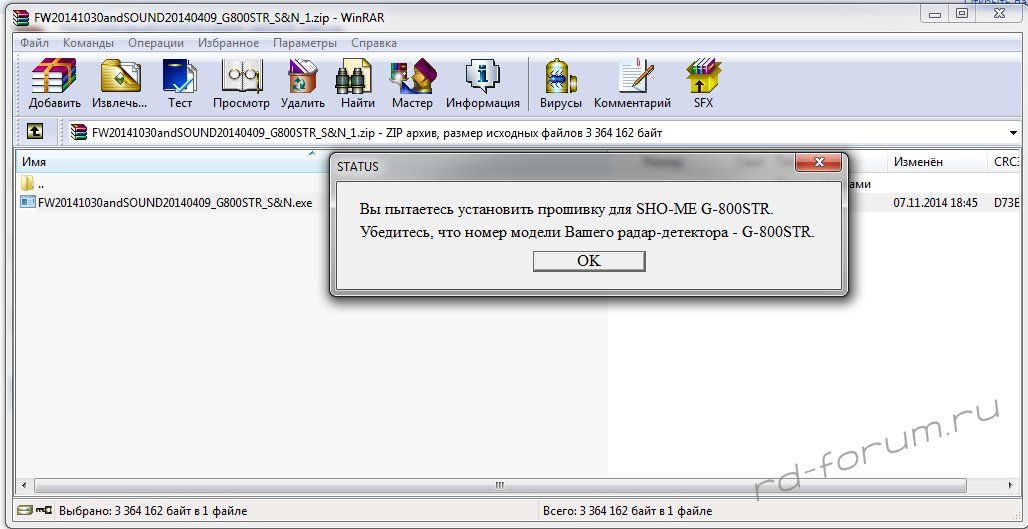Confirm the STATUS dialog with OK

589,261
